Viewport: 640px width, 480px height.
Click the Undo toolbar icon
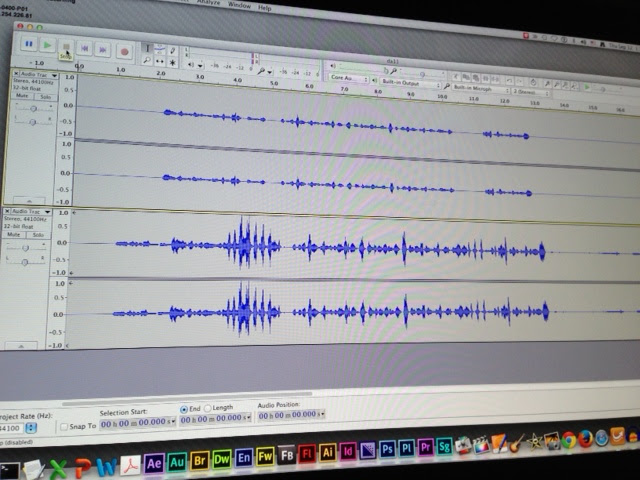coord(509,80)
